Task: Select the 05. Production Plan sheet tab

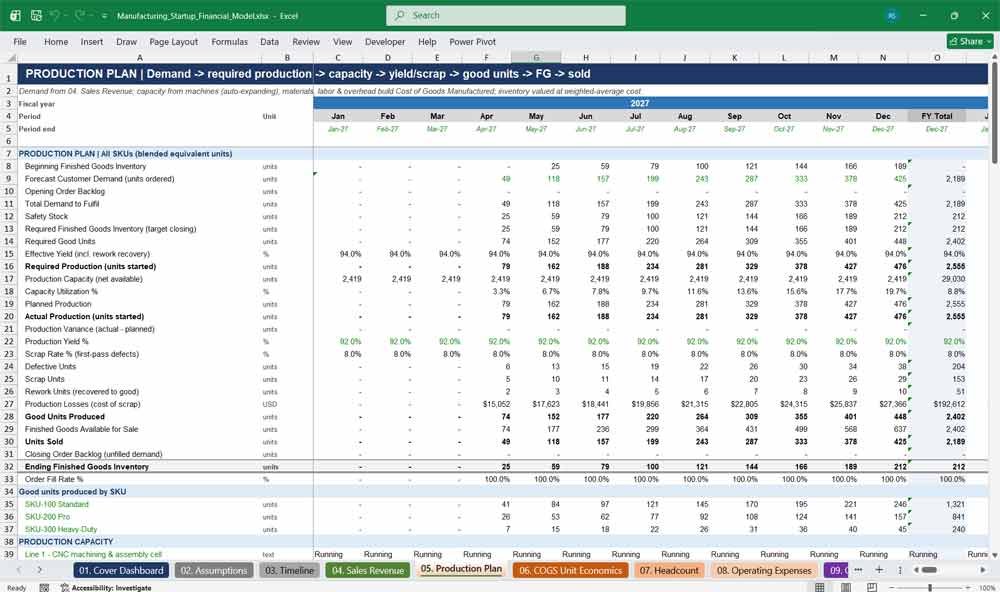Action: pyautogui.click(x=461, y=569)
